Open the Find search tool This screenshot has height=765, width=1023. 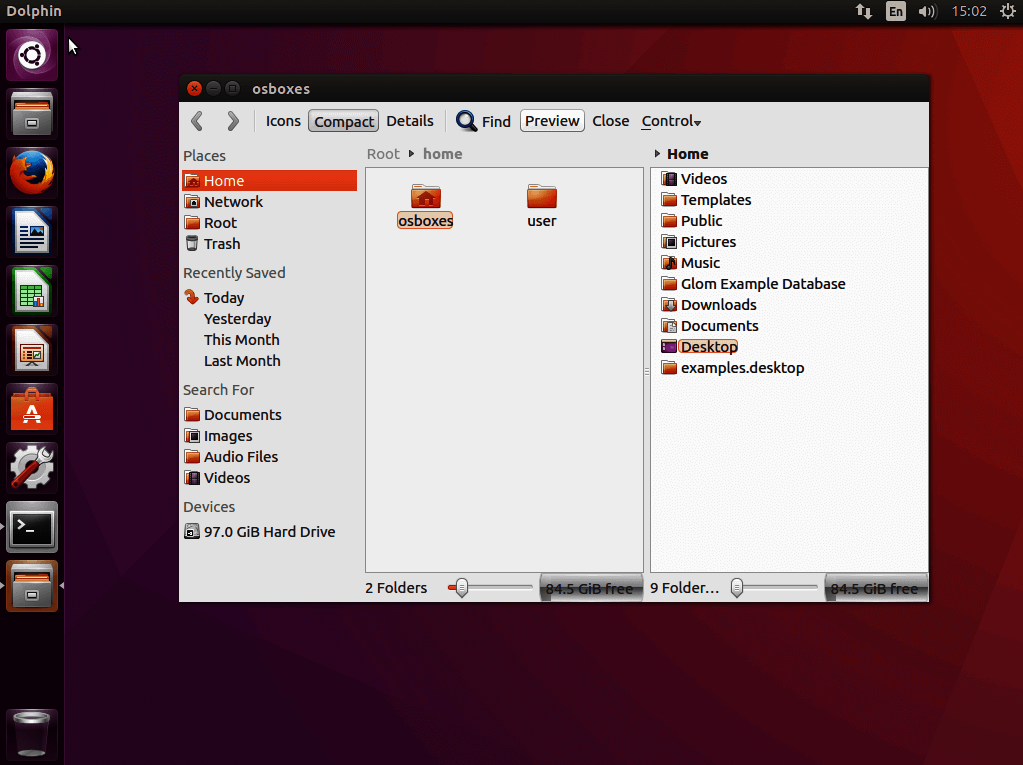[483, 120]
